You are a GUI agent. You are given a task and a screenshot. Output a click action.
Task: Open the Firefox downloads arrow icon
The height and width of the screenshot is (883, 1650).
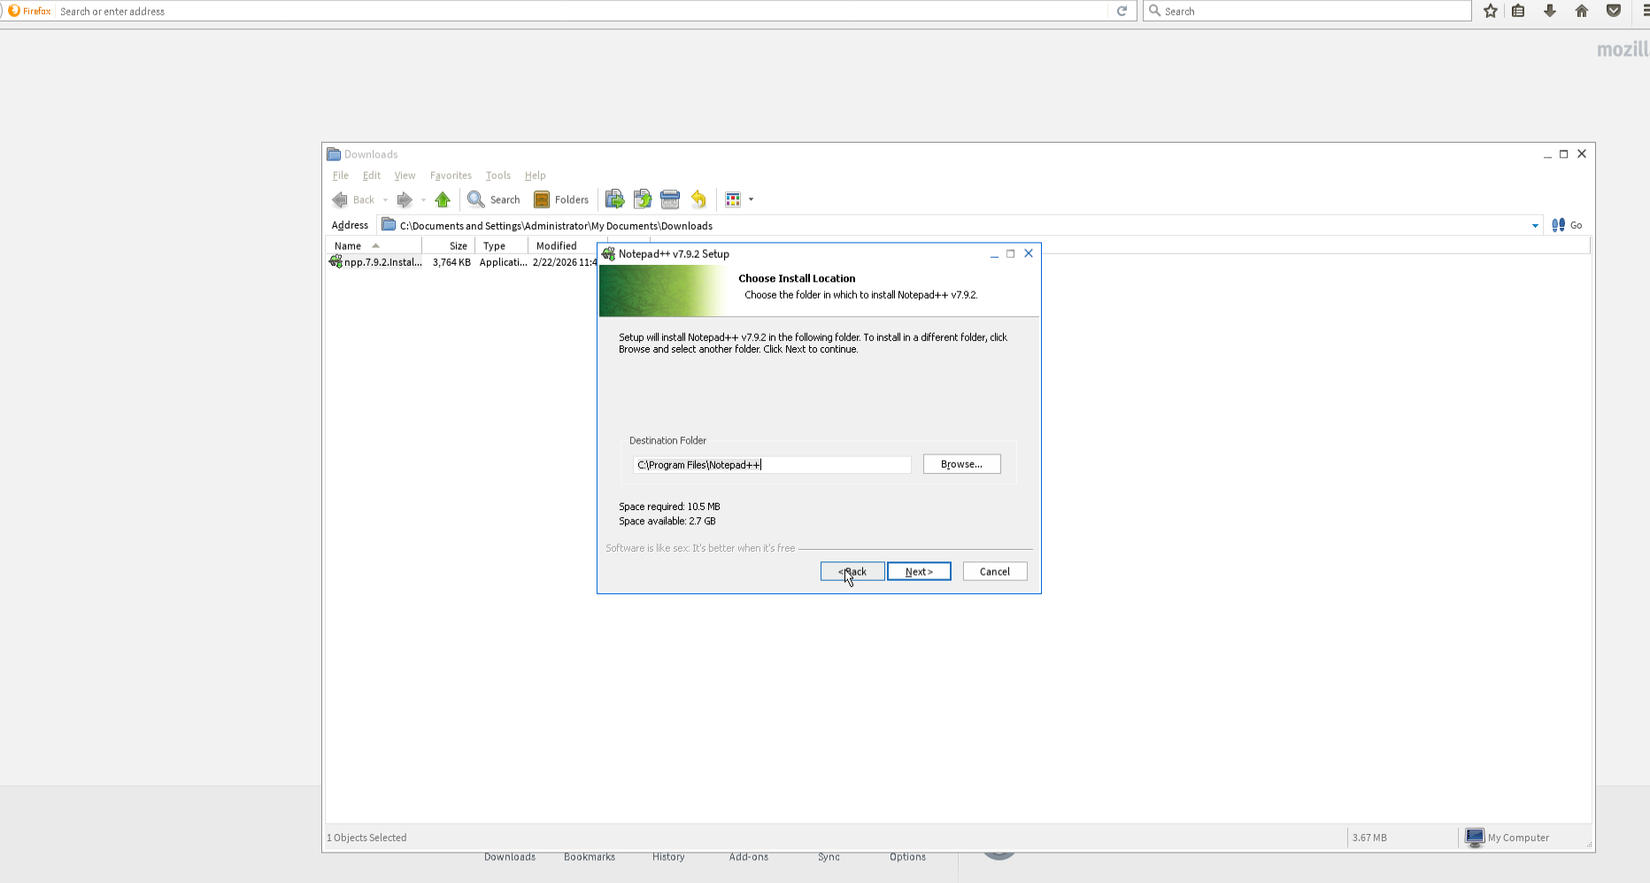[1550, 11]
